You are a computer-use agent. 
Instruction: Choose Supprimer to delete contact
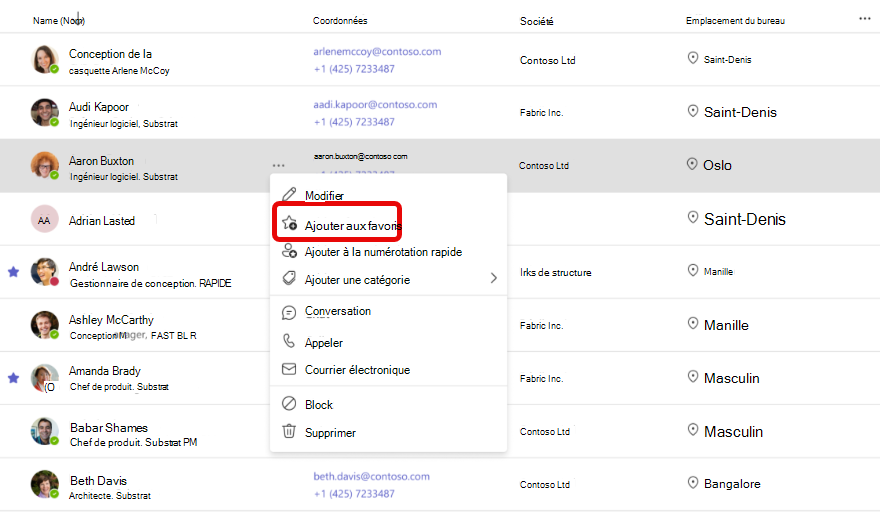388,432
